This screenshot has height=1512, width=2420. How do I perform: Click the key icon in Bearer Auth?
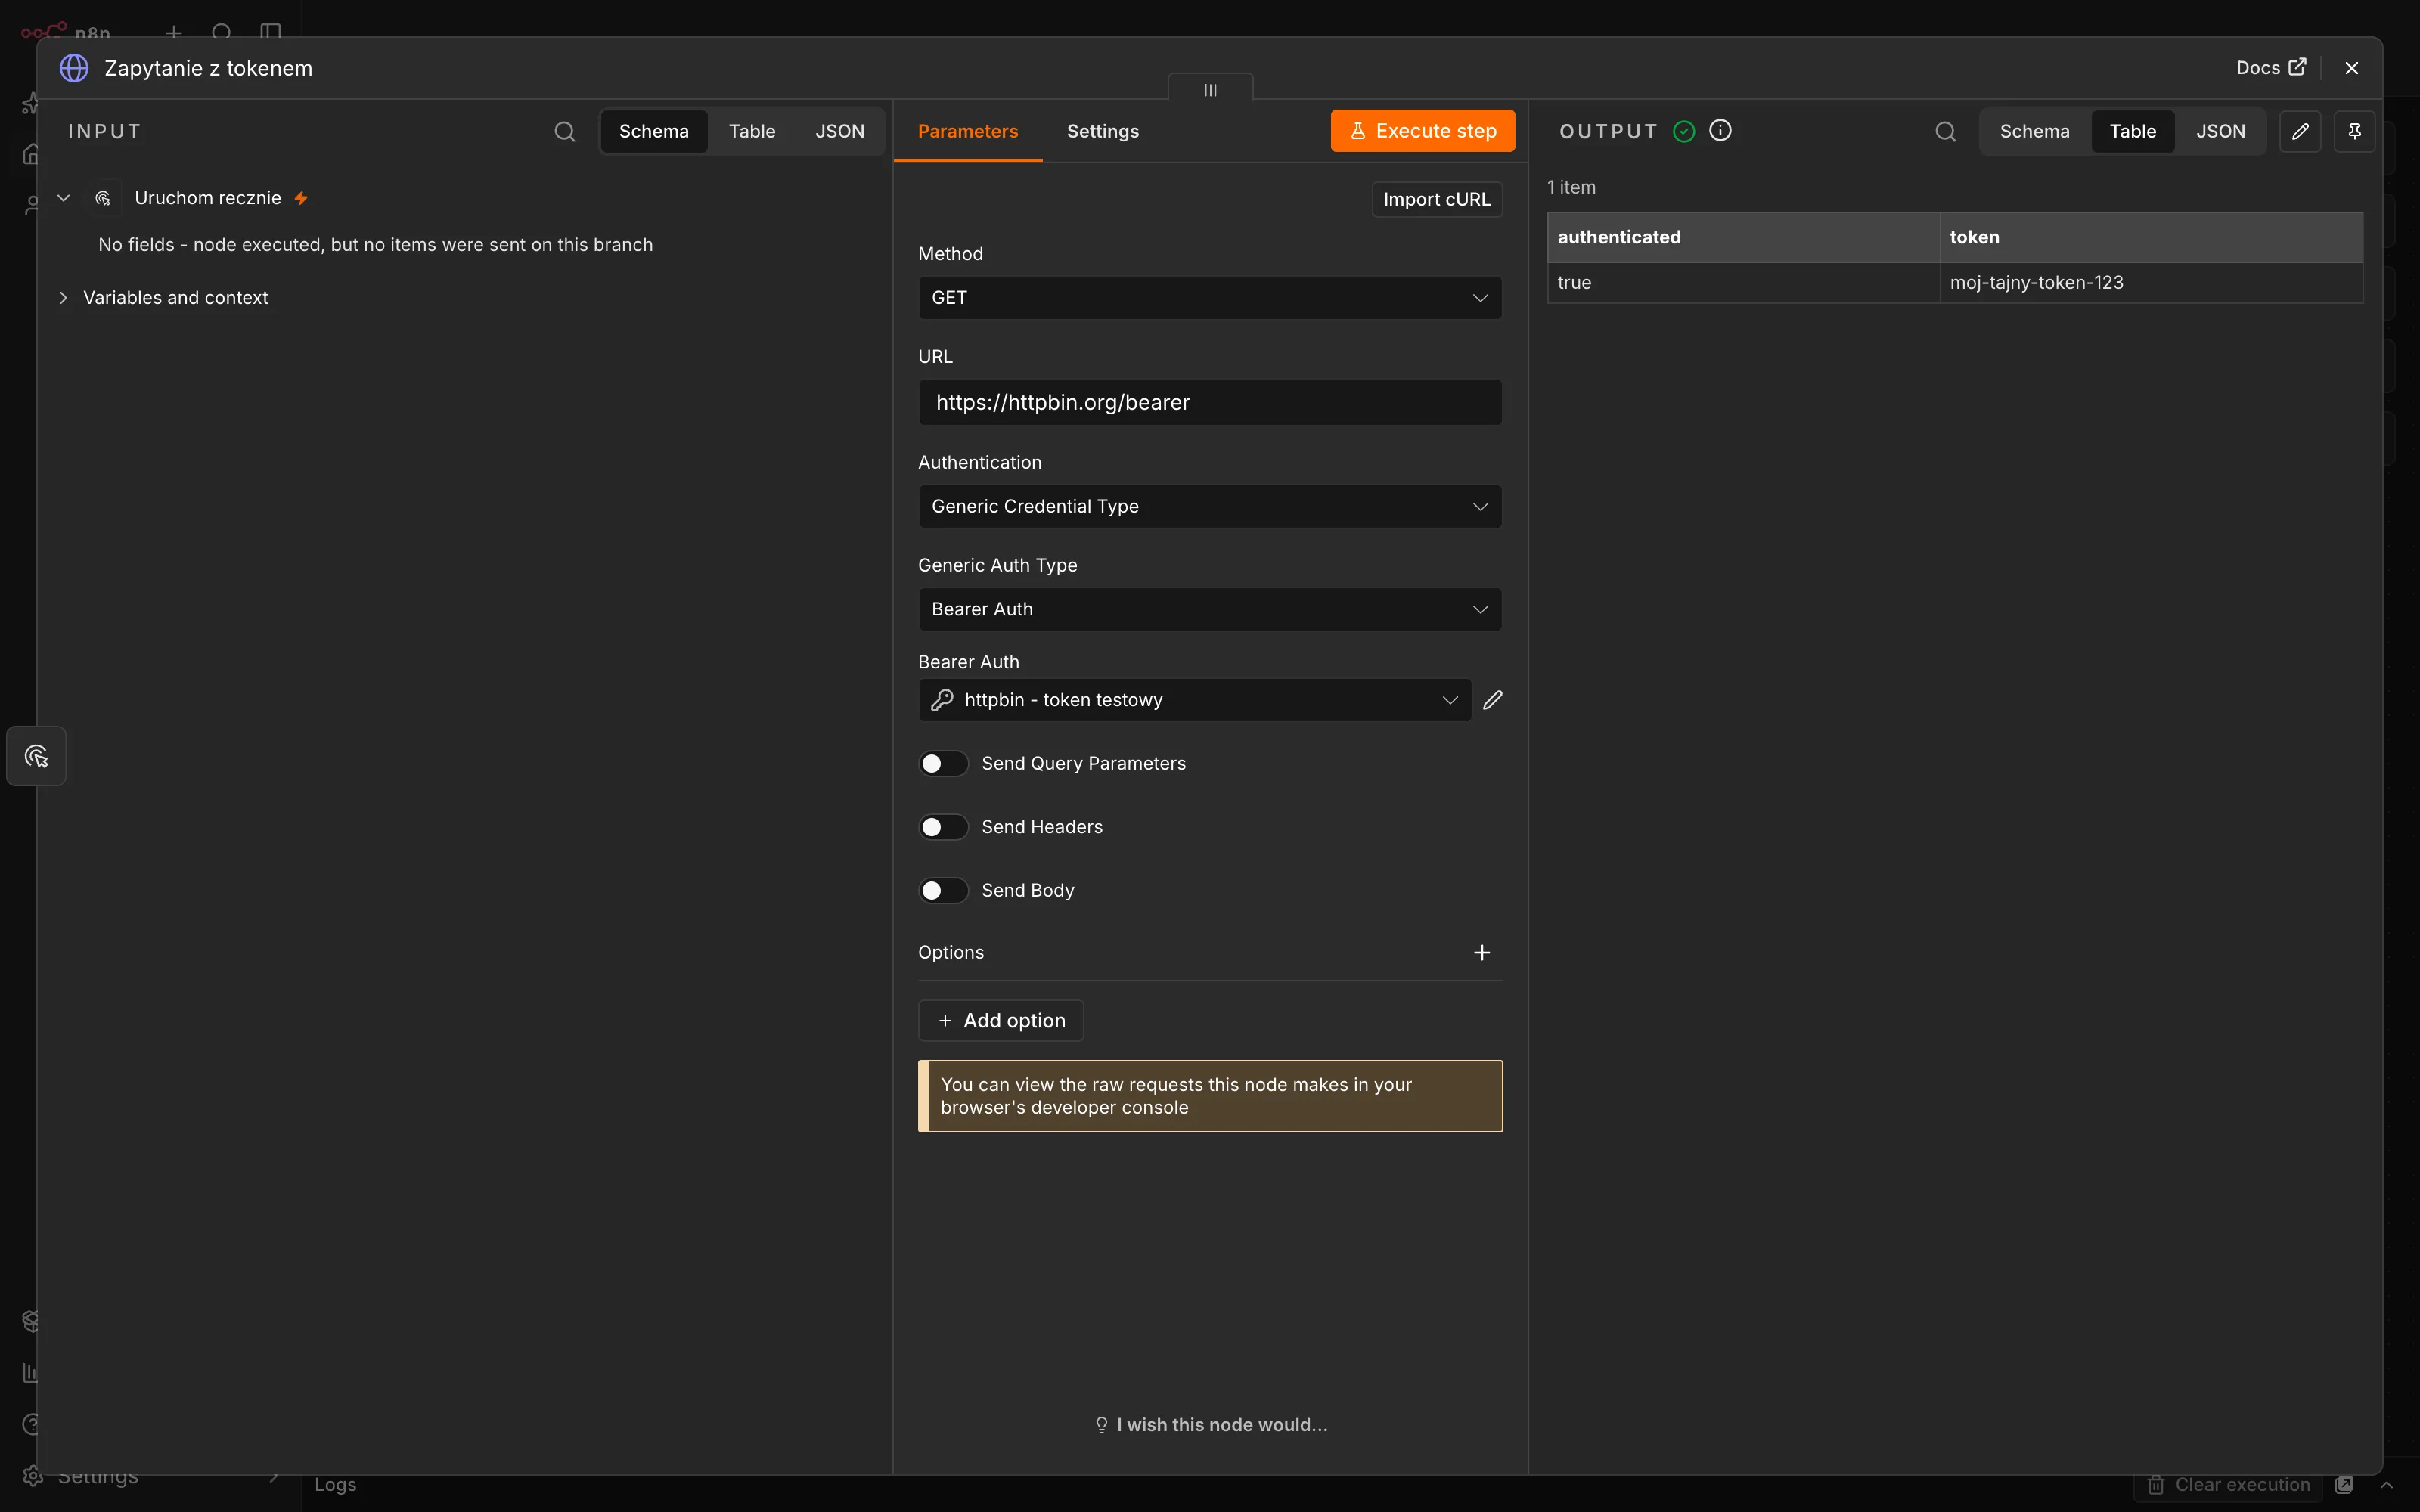tap(941, 700)
